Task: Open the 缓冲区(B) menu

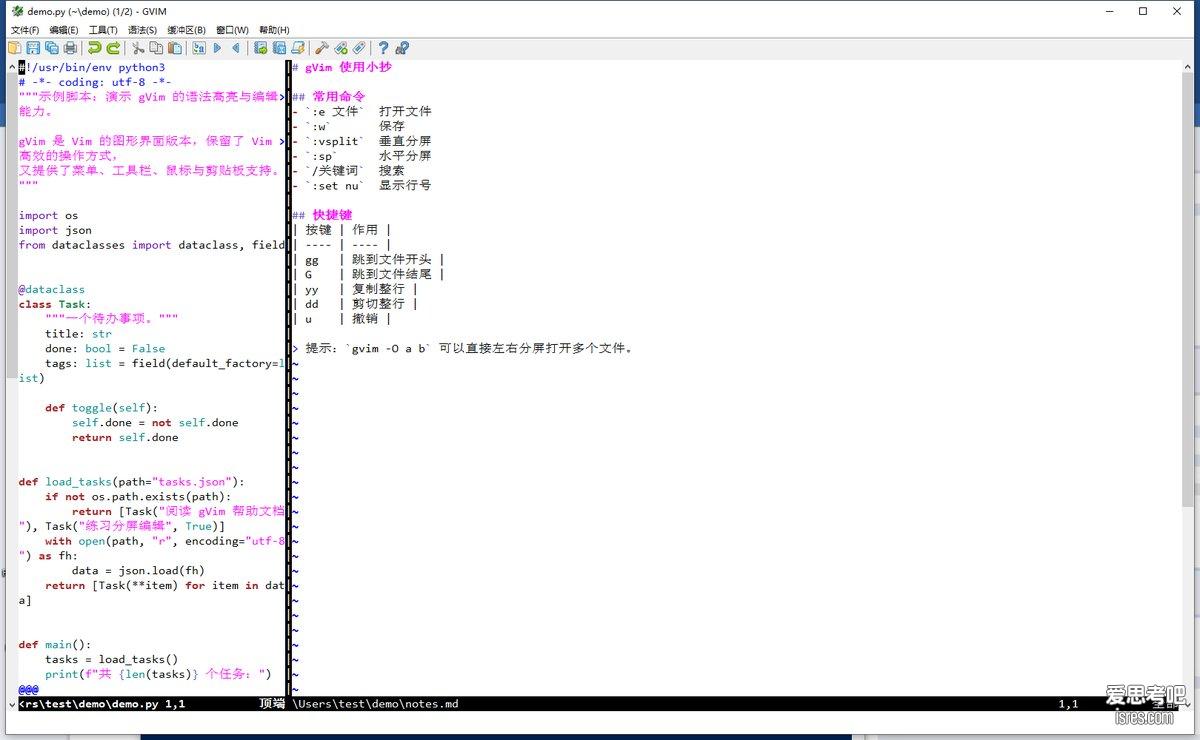Action: point(186,30)
